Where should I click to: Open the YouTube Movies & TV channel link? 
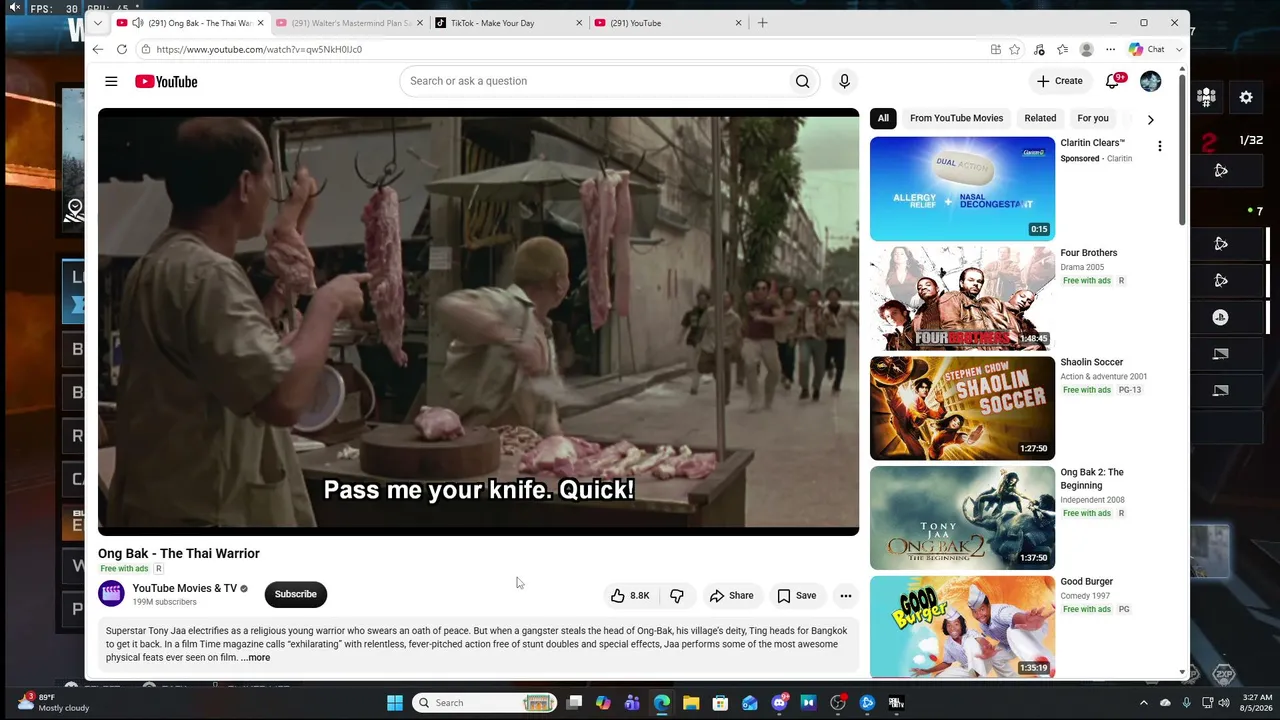185,588
